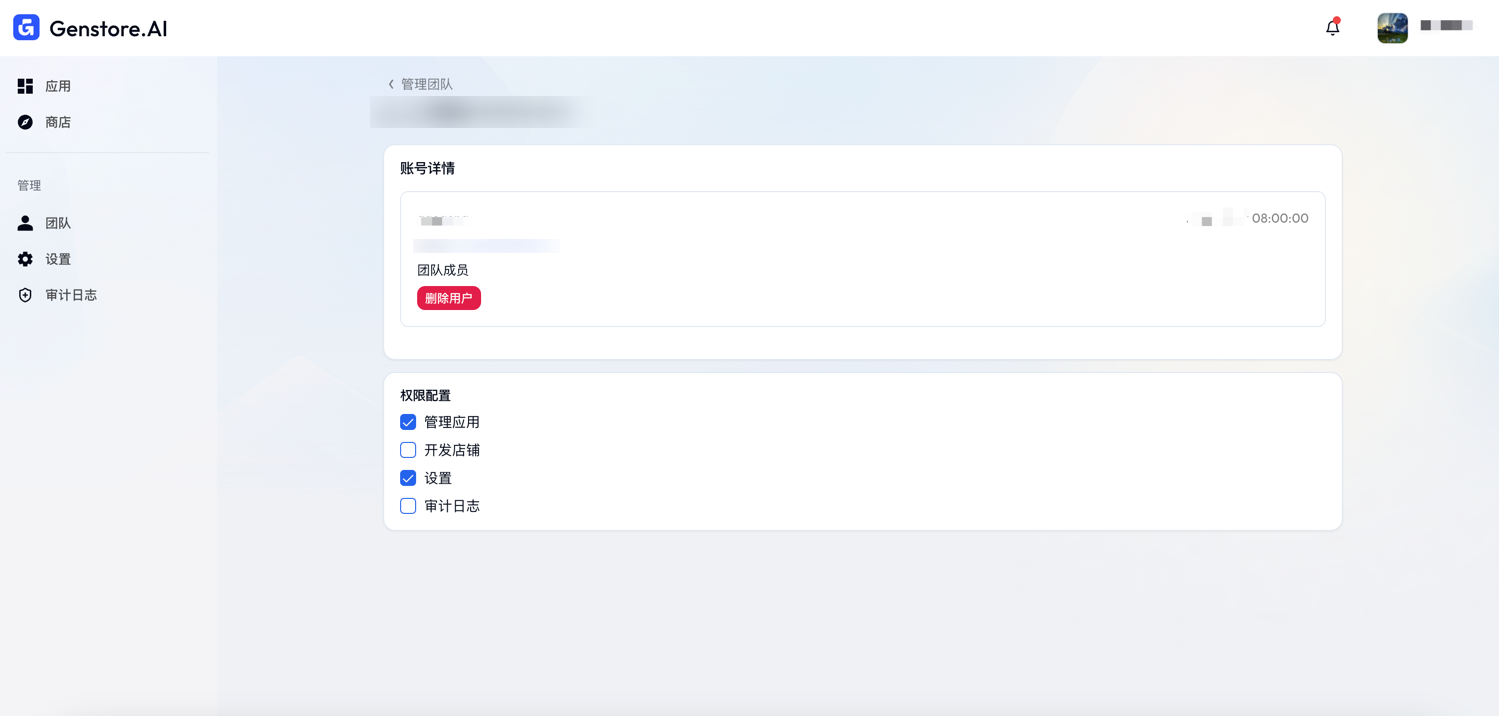Image resolution: width=1499 pixels, height=716 pixels.
Task: Click the 应用 grid icon in sidebar
Action: [25, 86]
